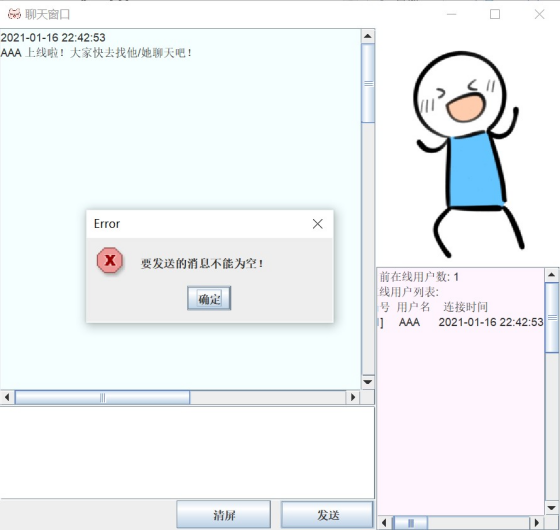Viewport: 560px width, 531px height.
Task: Click the chat window app icon in title bar
Action: 14,14
